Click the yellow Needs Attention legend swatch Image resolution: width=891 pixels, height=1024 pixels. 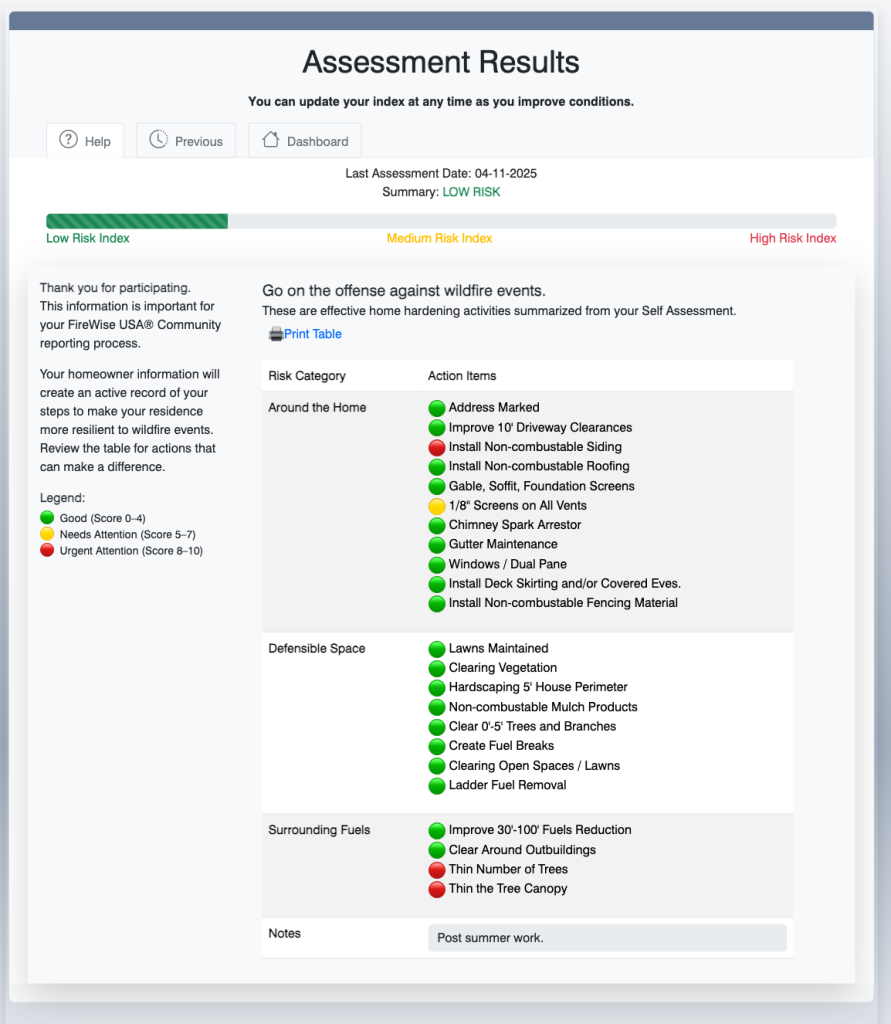tap(47, 534)
